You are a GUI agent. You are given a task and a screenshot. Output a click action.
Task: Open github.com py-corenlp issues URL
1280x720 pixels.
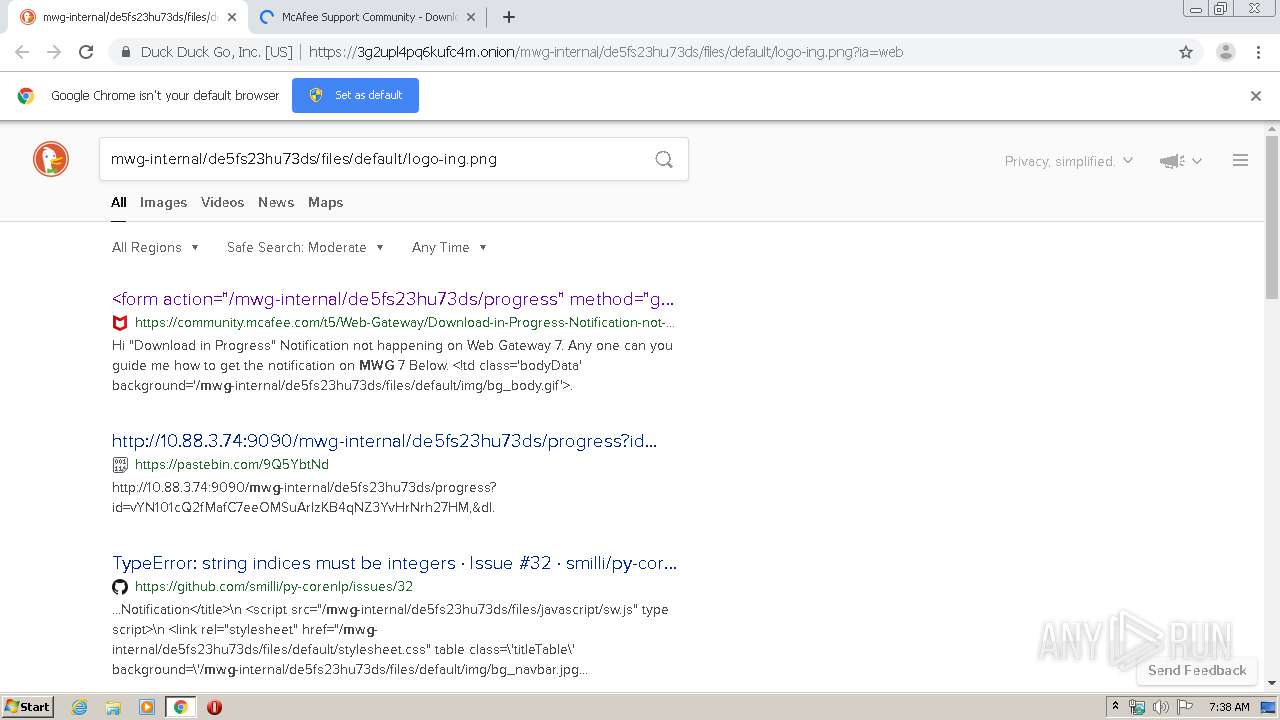pos(274,587)
